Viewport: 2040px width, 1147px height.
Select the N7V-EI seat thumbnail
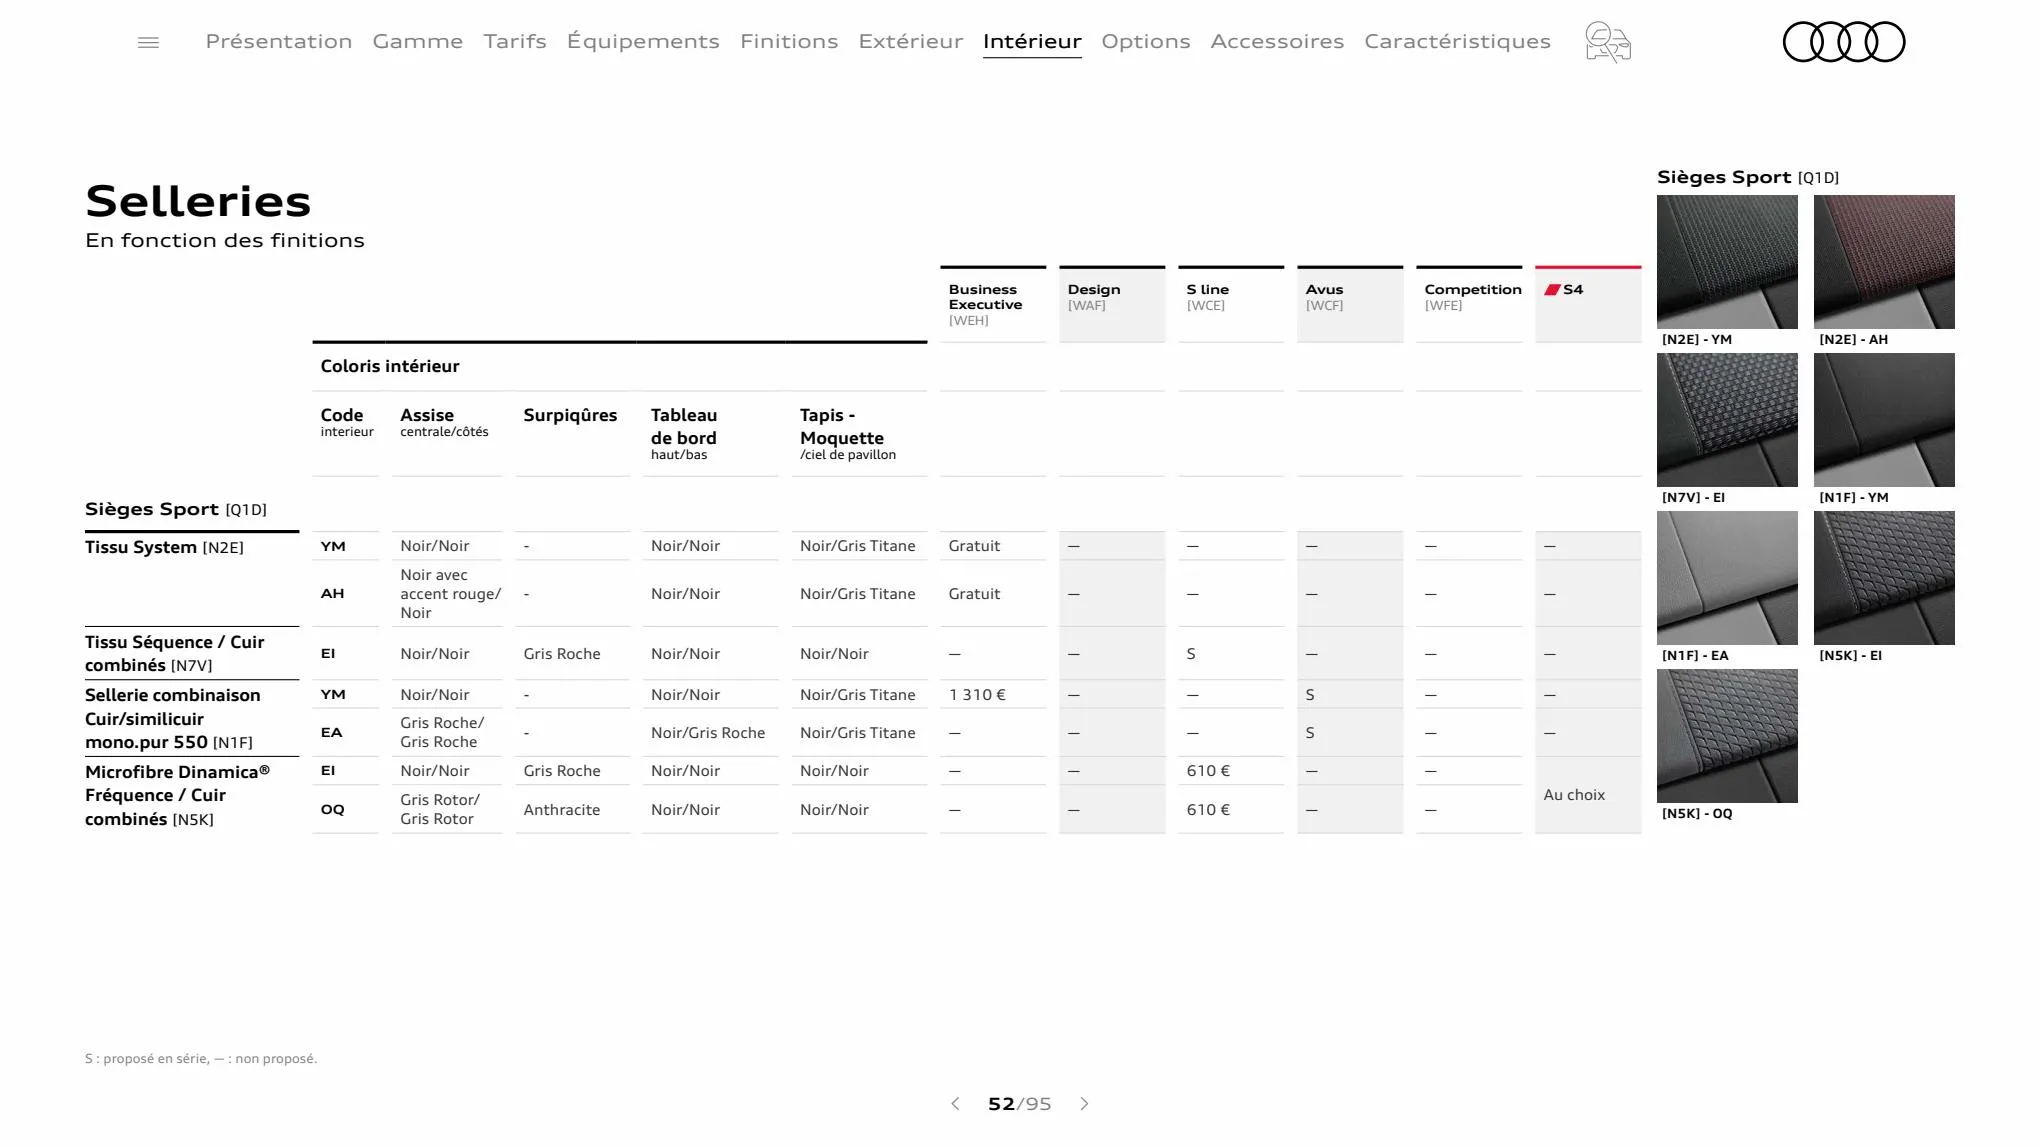click(1726, 419)
